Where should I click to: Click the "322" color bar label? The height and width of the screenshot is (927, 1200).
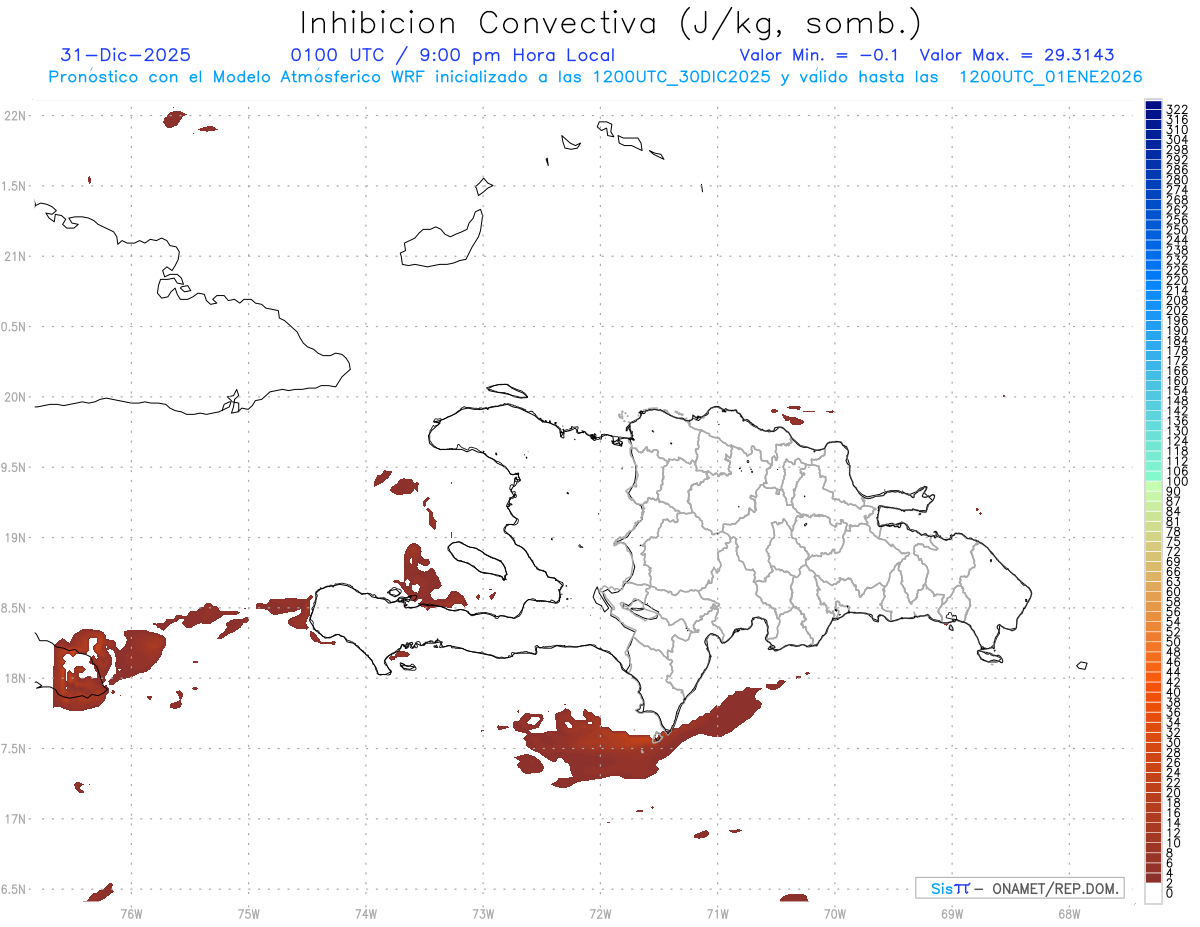click(1176, 109)
